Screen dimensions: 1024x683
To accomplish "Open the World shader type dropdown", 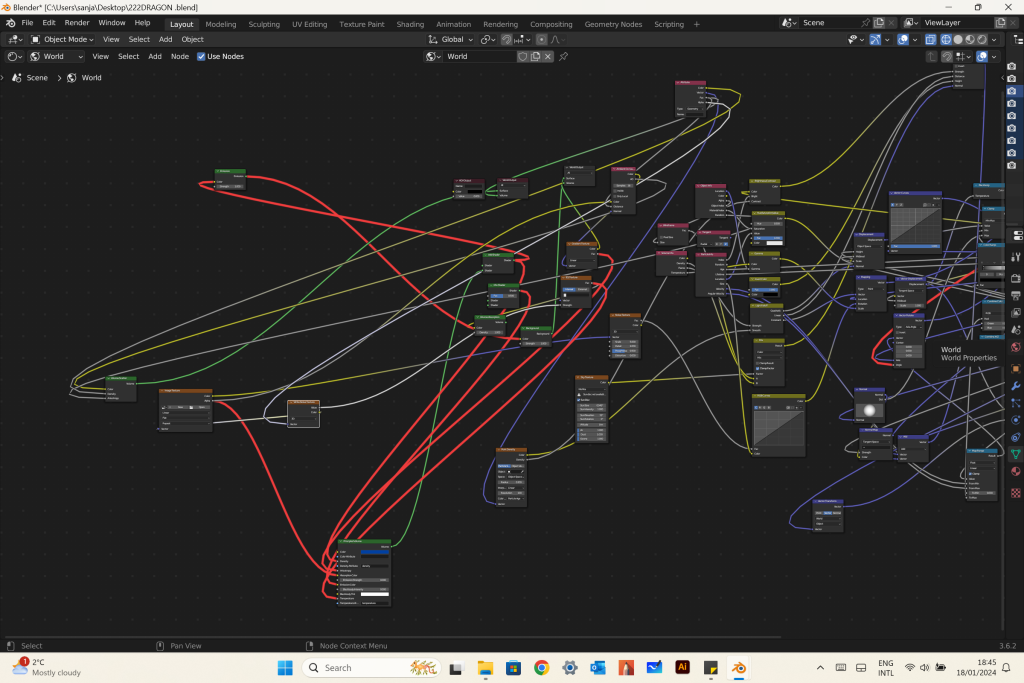I will 57,56.
